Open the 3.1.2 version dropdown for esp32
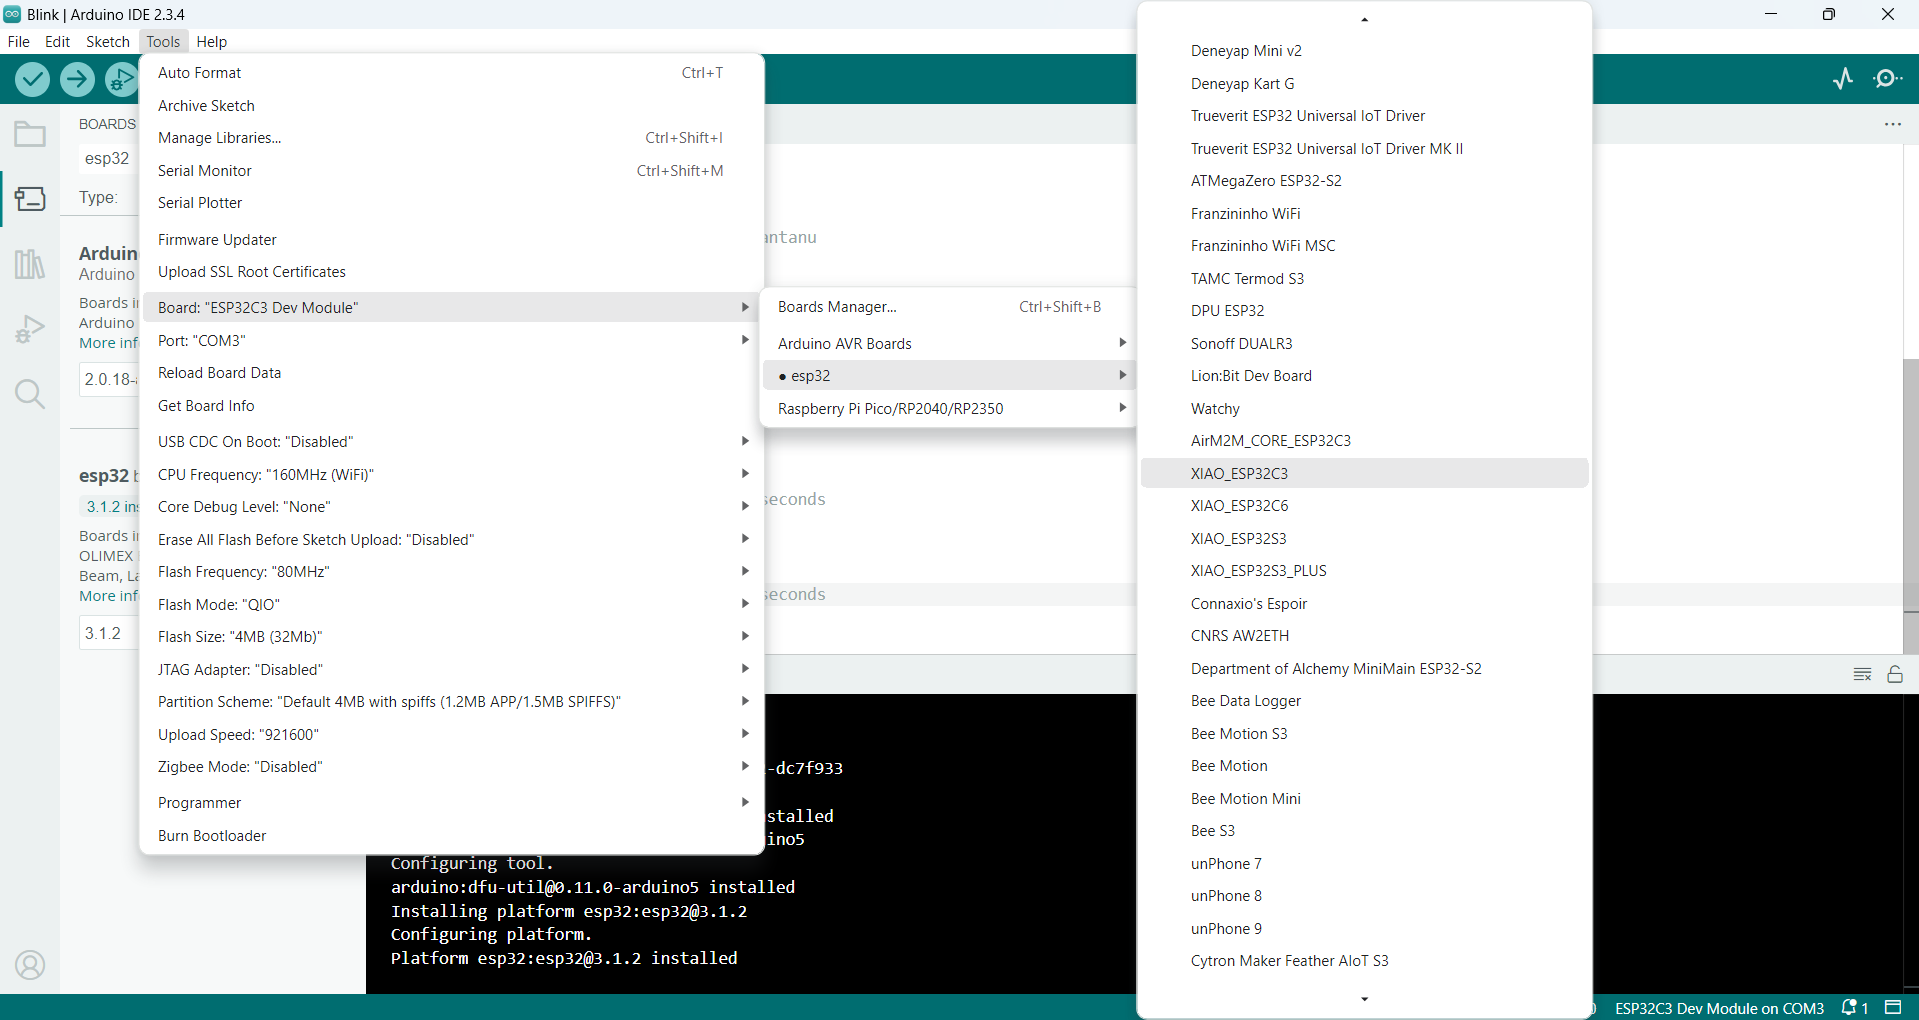This screenshot has height=1020, width=1919. (x=108, y=633)
